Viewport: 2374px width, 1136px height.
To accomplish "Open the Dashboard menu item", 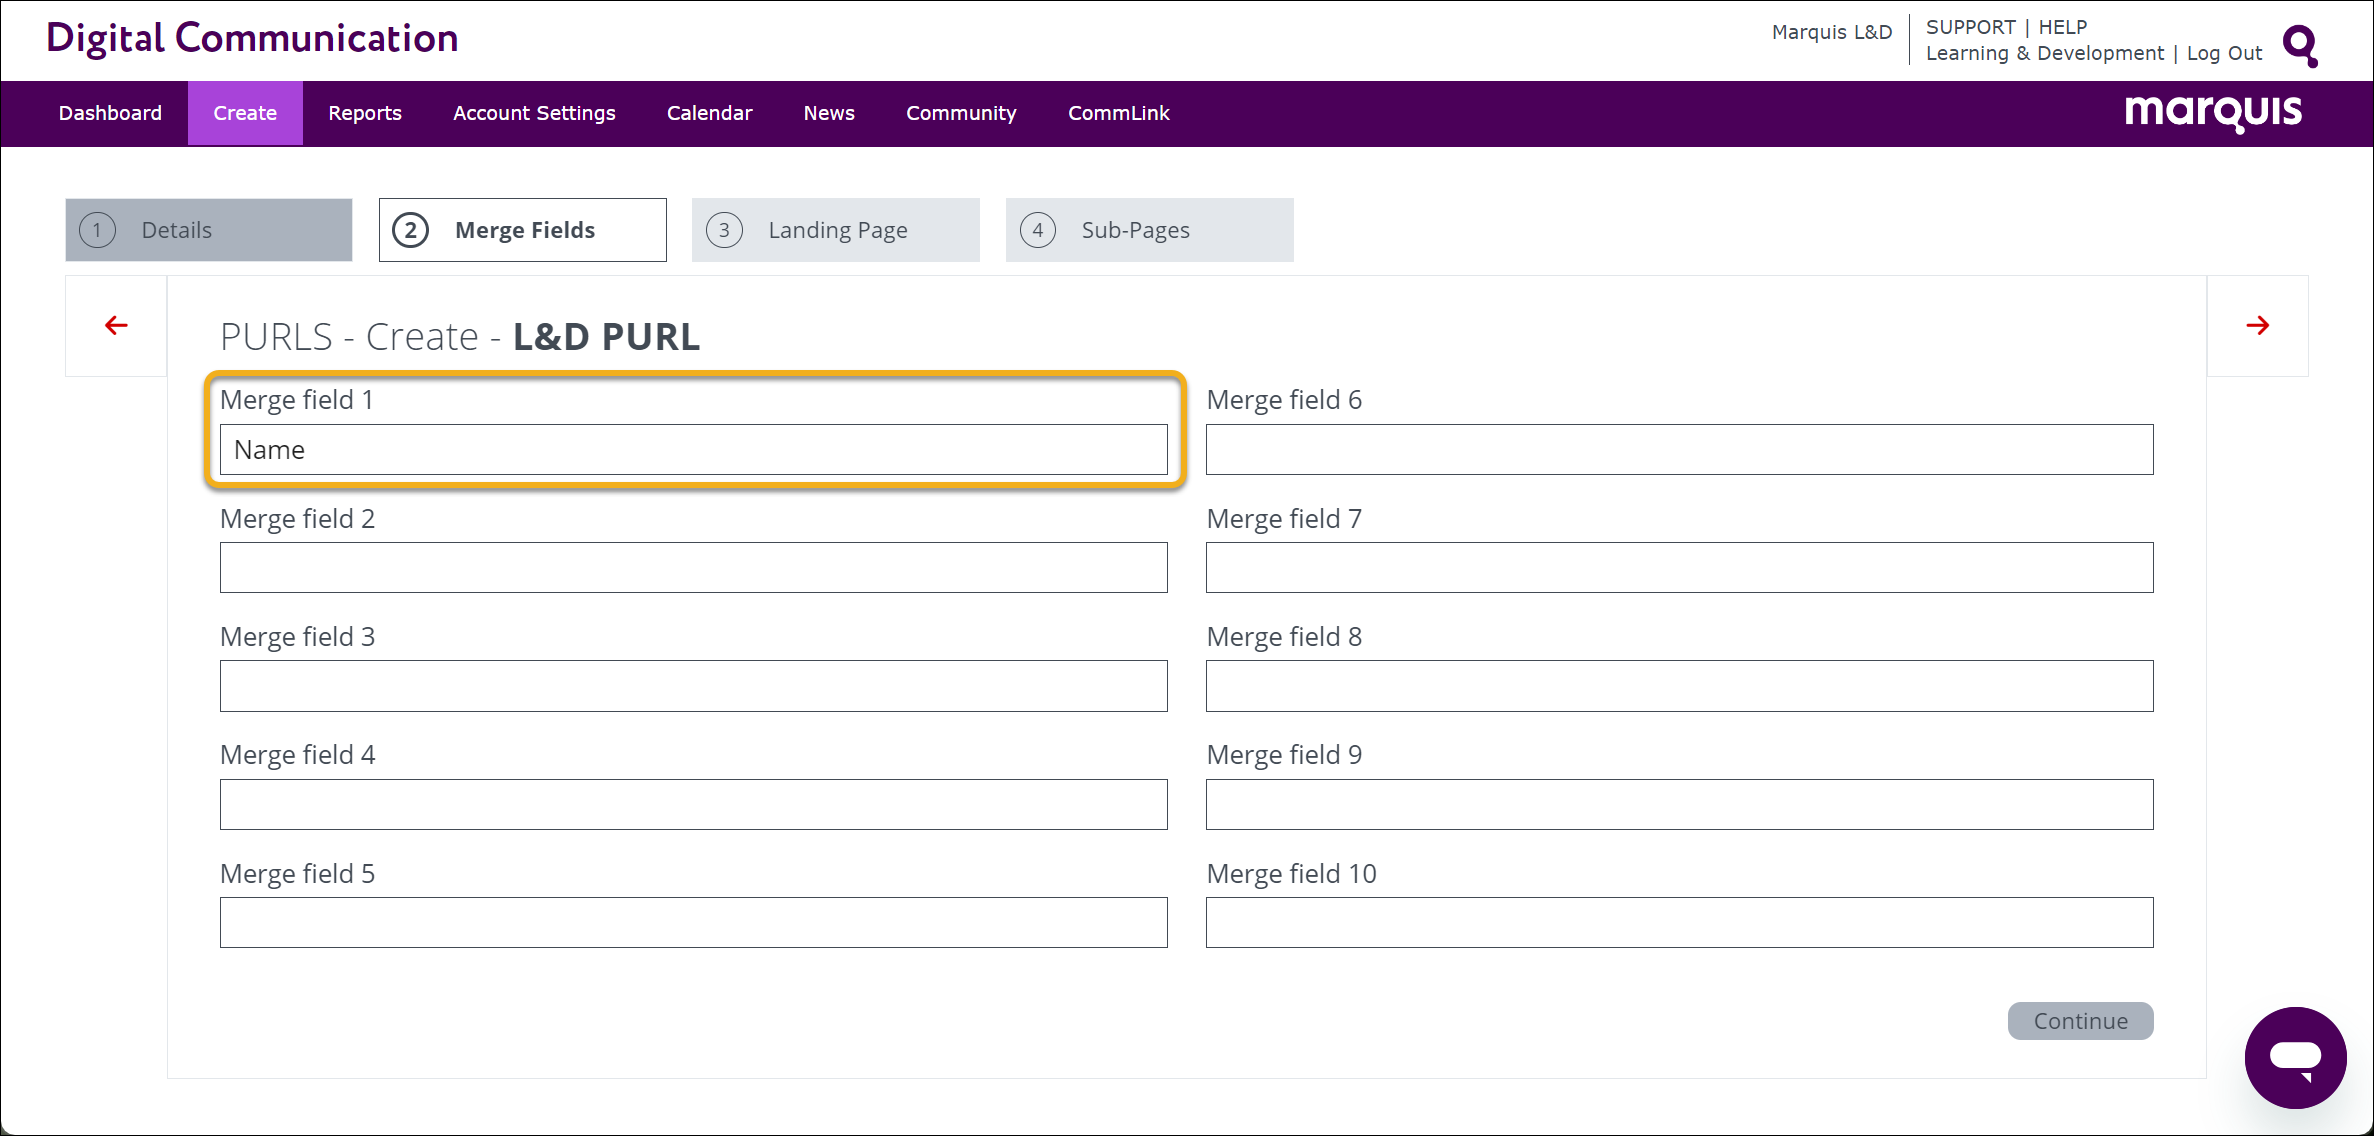I will 110,113.
